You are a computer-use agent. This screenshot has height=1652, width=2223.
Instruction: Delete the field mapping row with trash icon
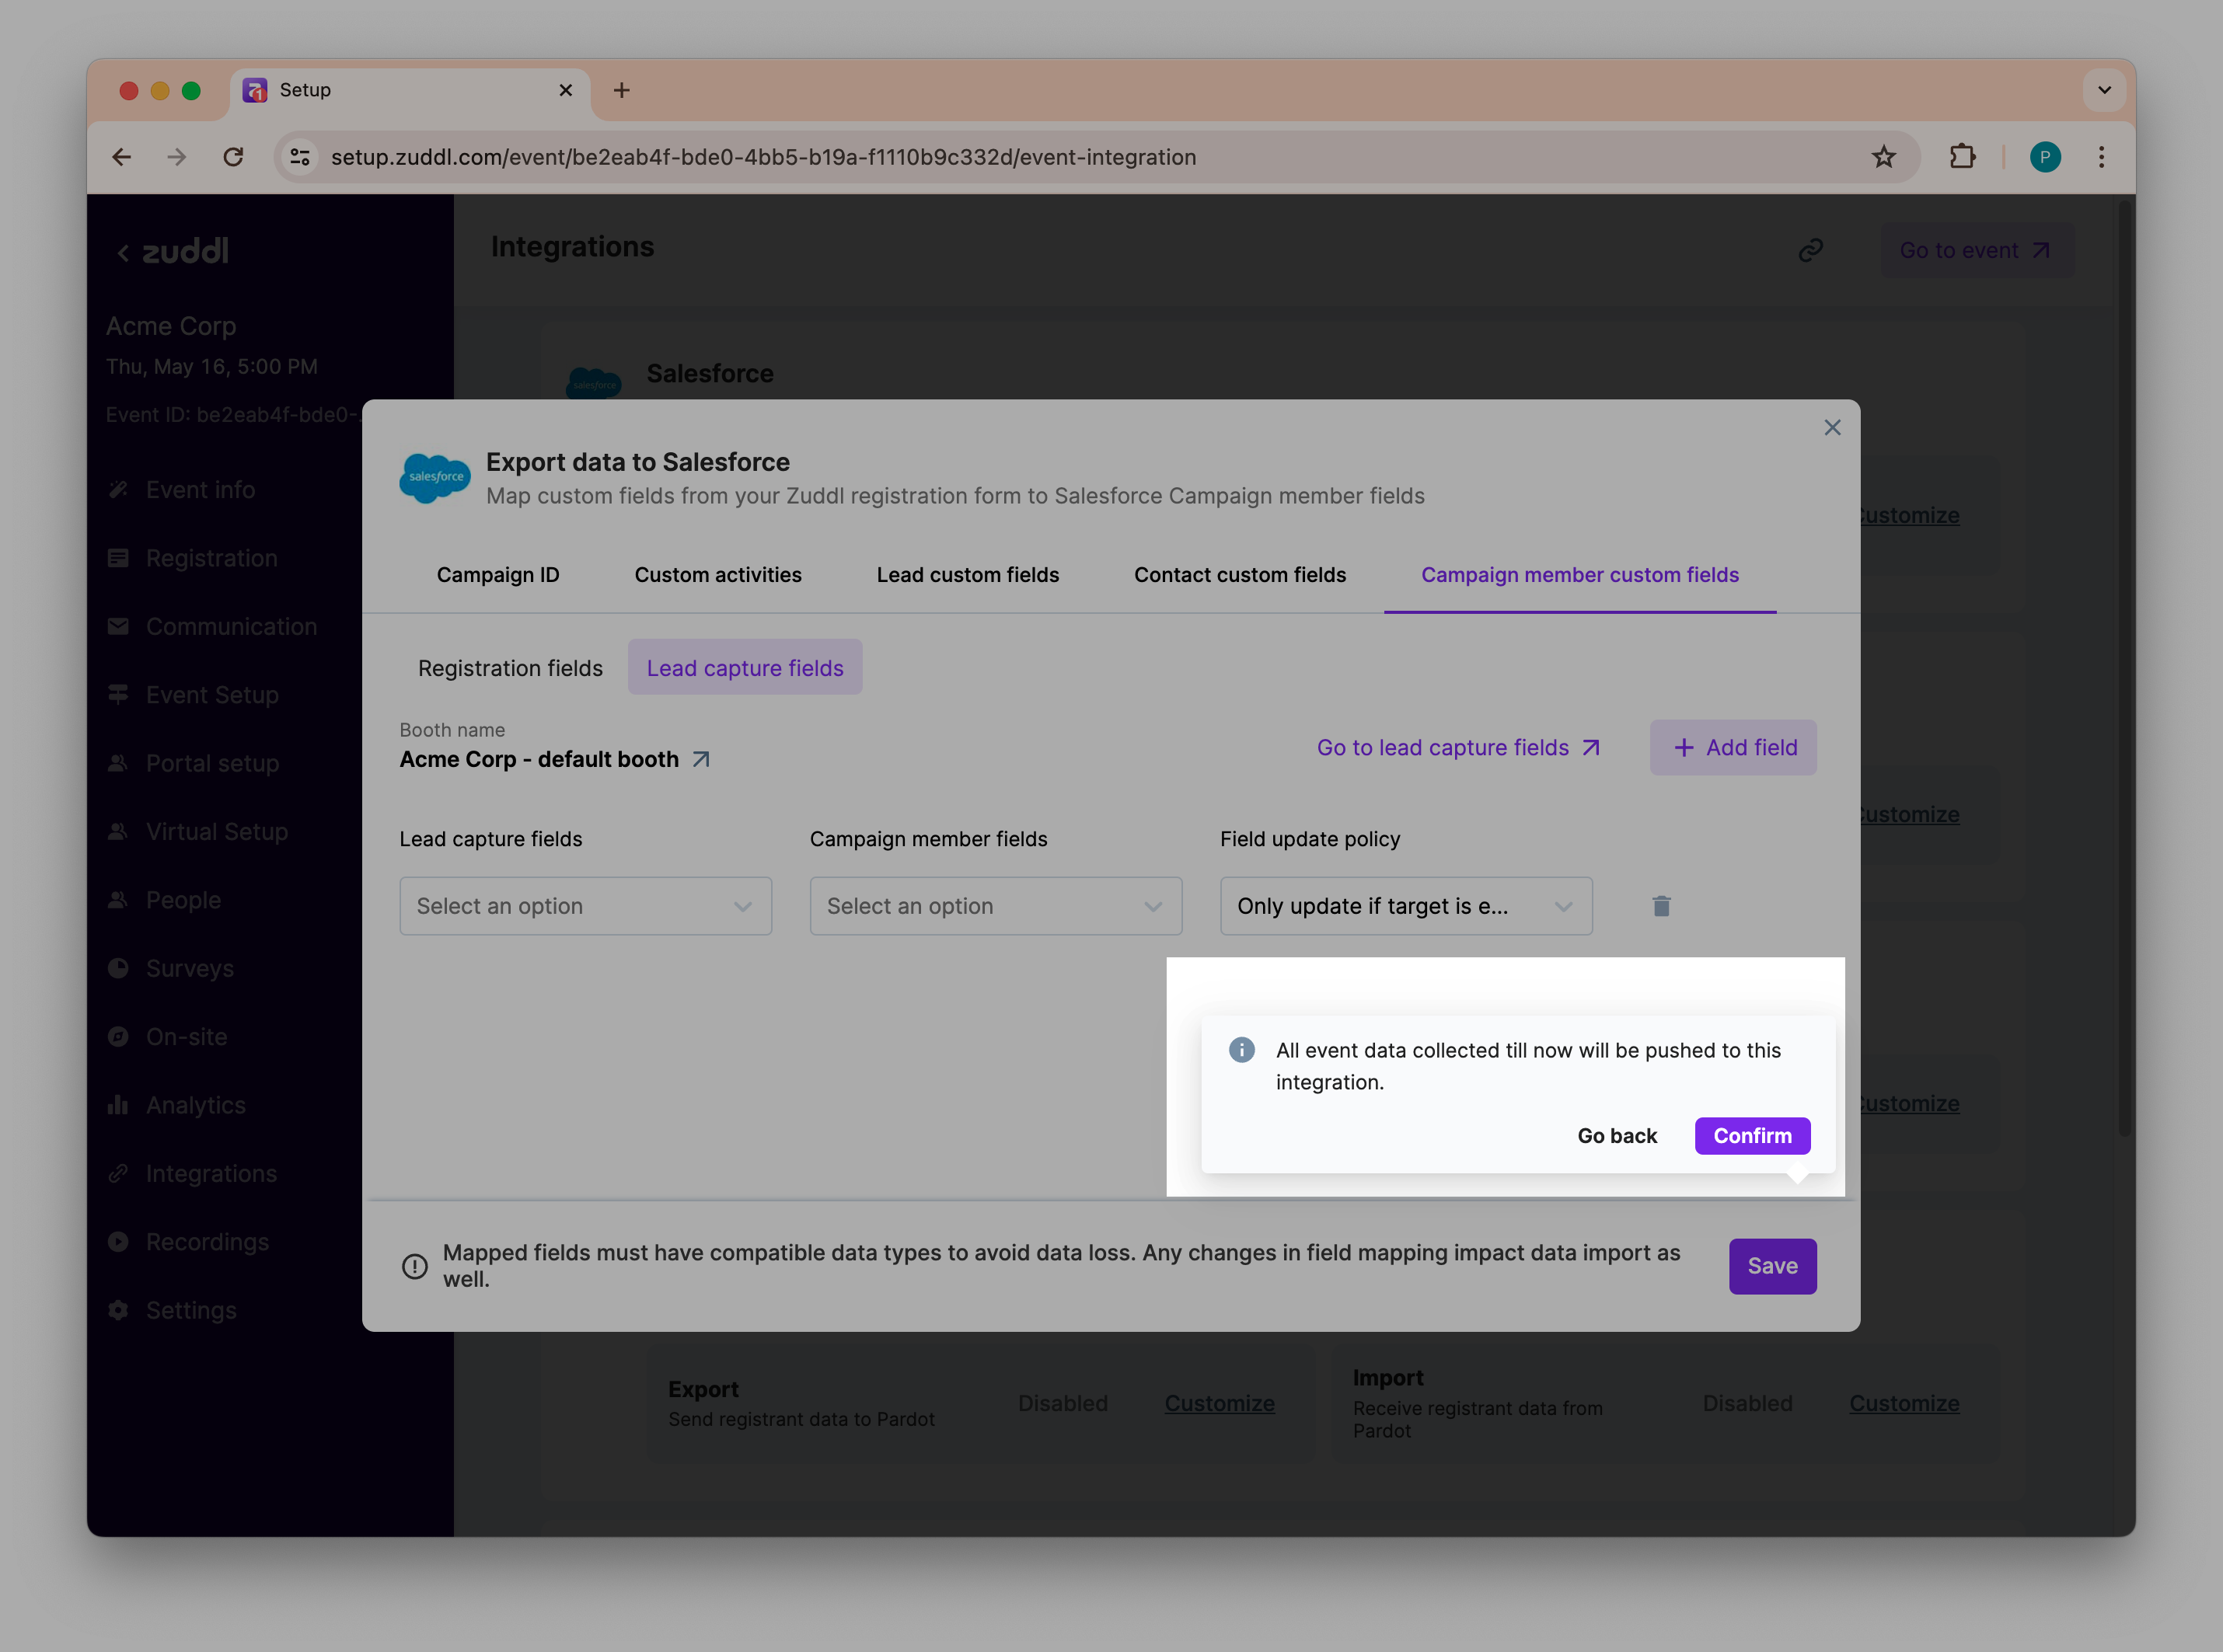1661,906
